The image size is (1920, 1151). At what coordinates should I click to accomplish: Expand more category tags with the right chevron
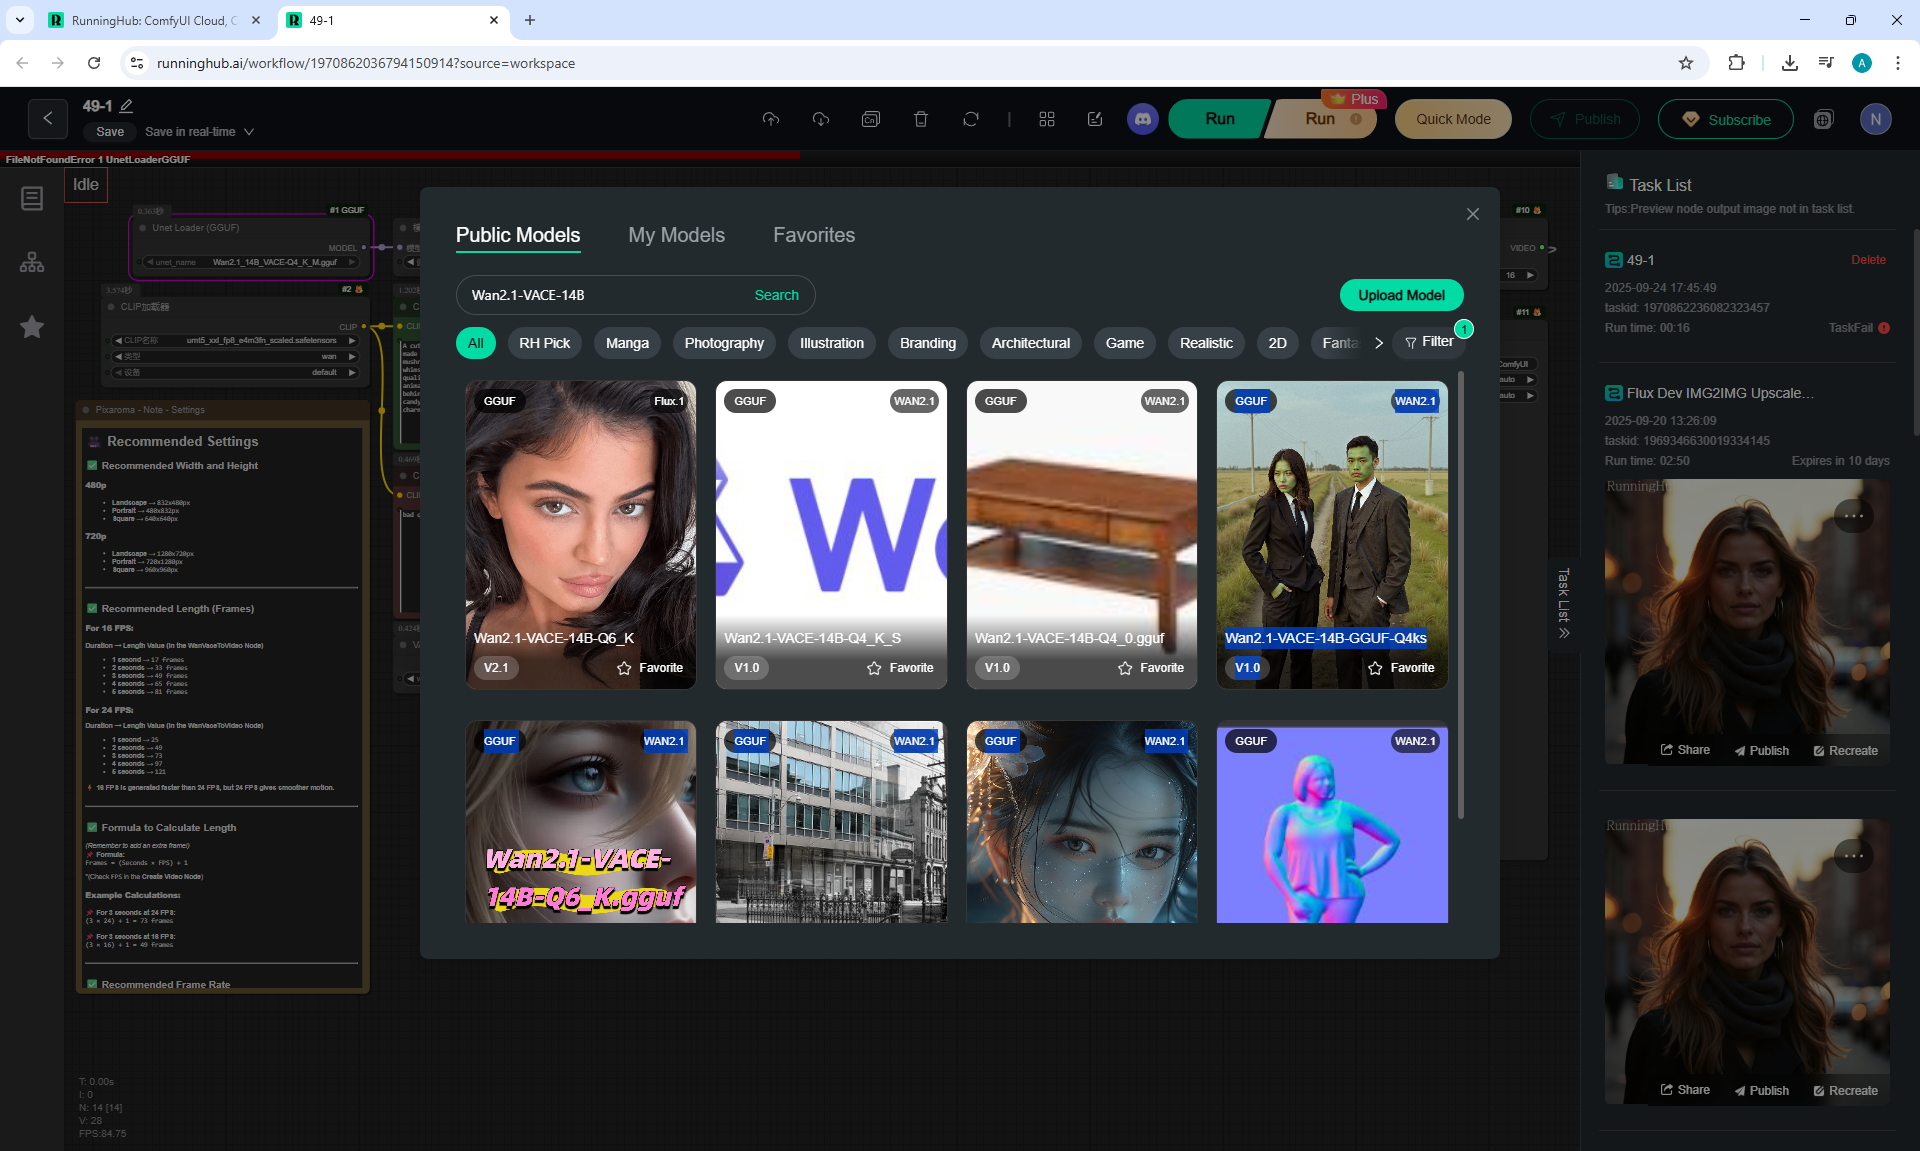coord(1379,343)
